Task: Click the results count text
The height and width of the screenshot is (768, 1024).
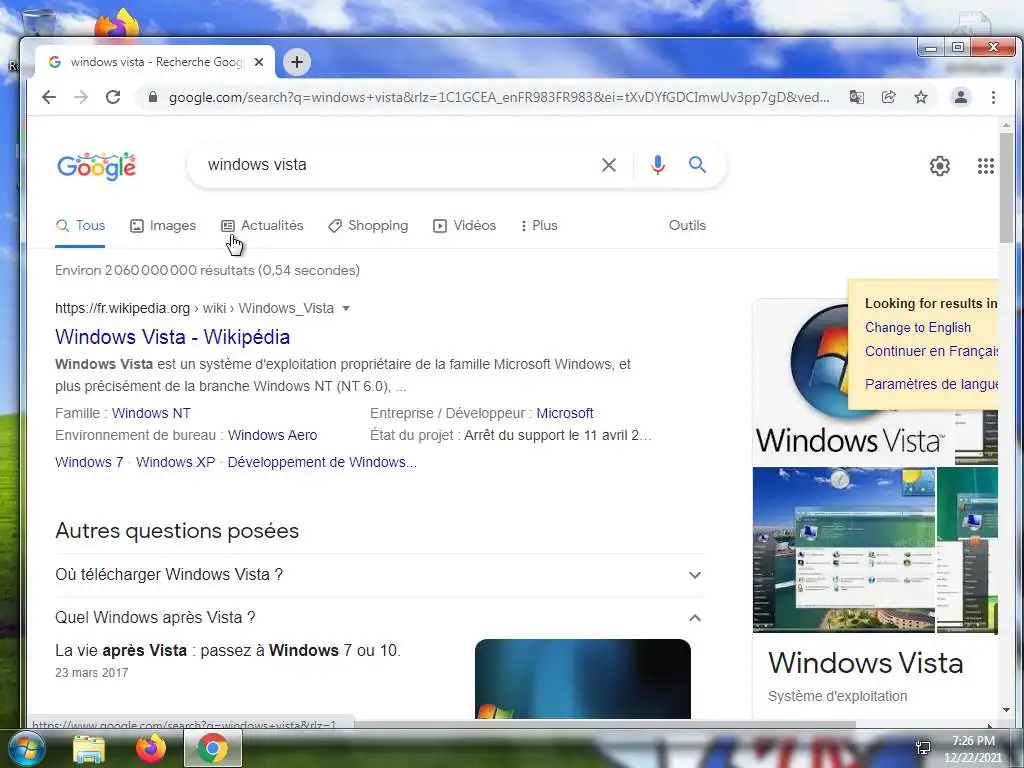Action: tap(207, 270)
